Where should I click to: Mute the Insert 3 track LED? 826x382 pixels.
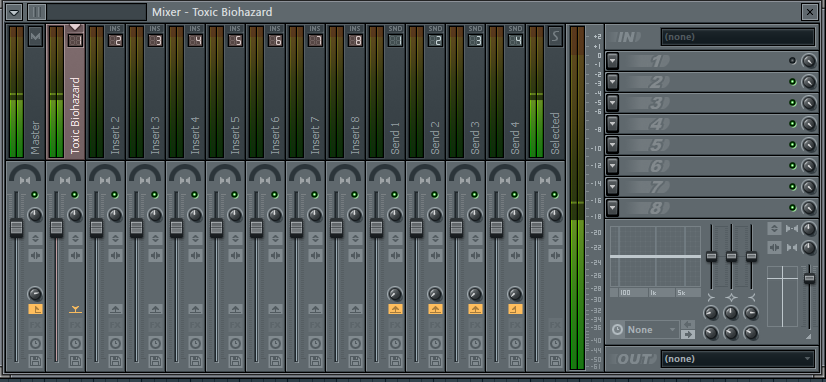pyautogui.click(x=155, y=195)
